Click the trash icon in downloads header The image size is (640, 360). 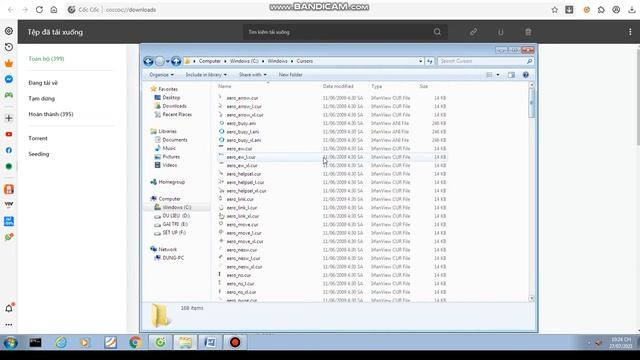(528, 32)
